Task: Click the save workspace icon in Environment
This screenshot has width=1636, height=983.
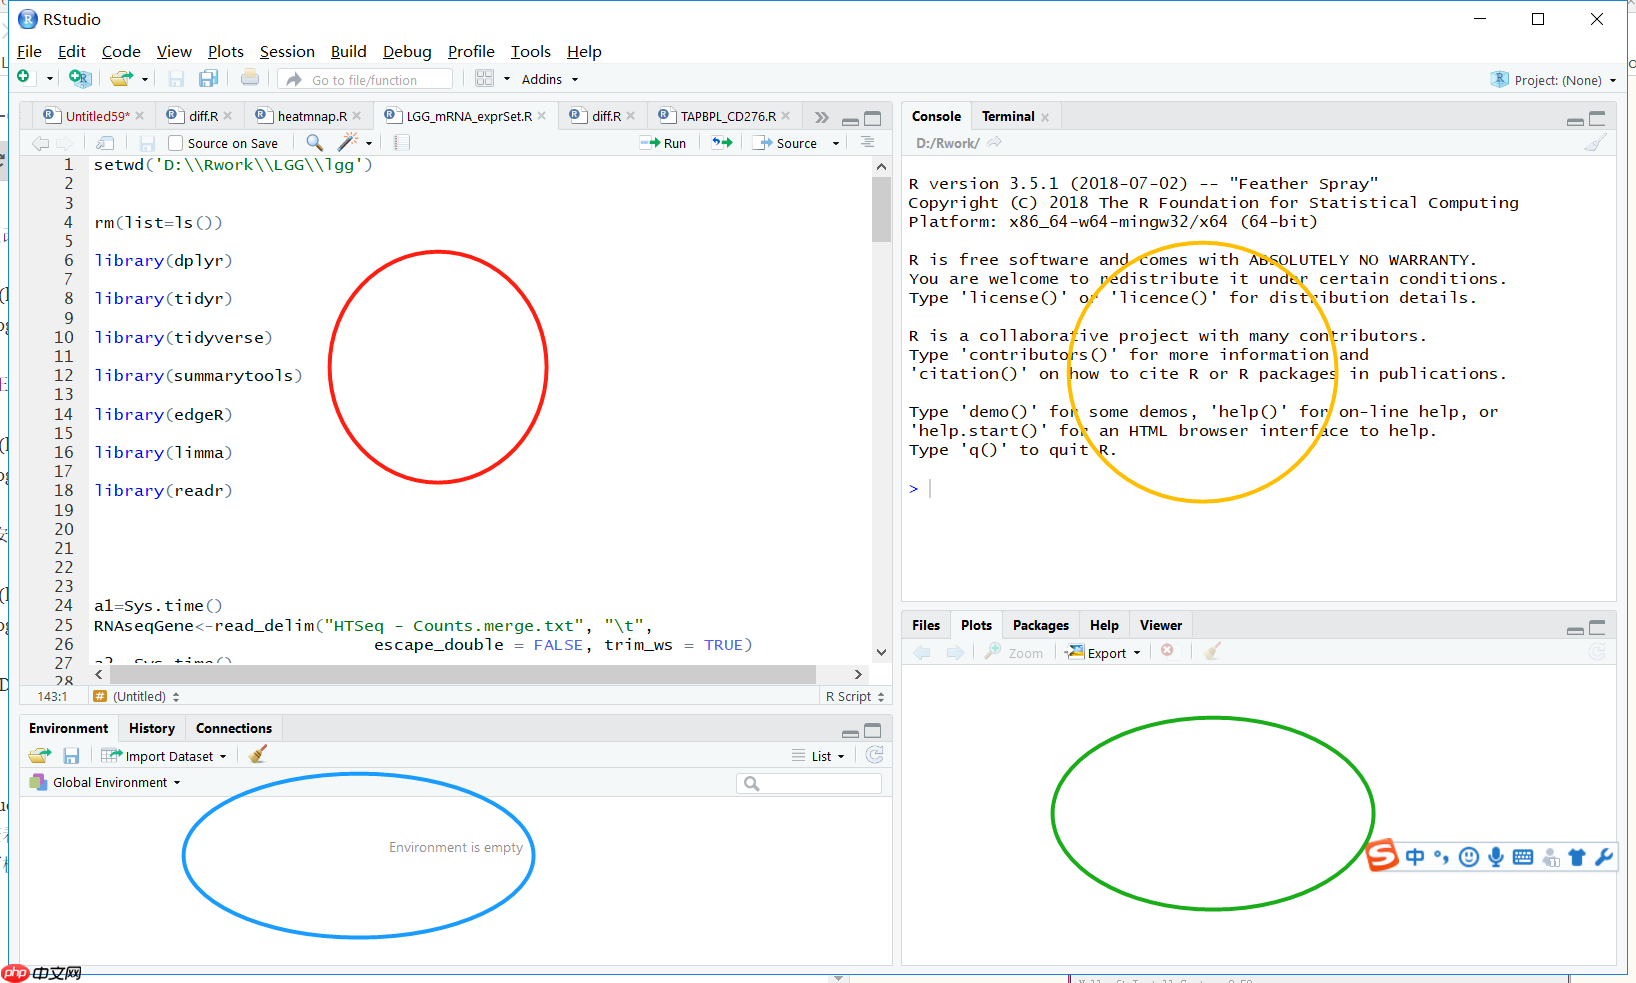Action: point(71,756)
